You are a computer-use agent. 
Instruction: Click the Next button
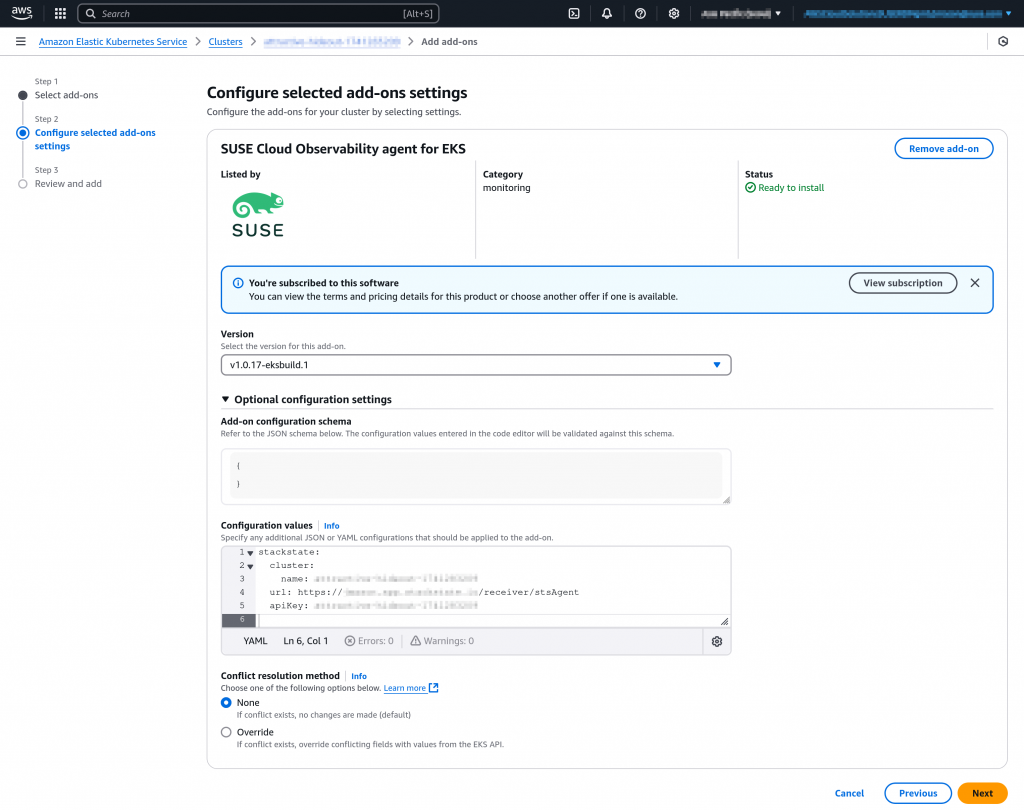[982, 793]
